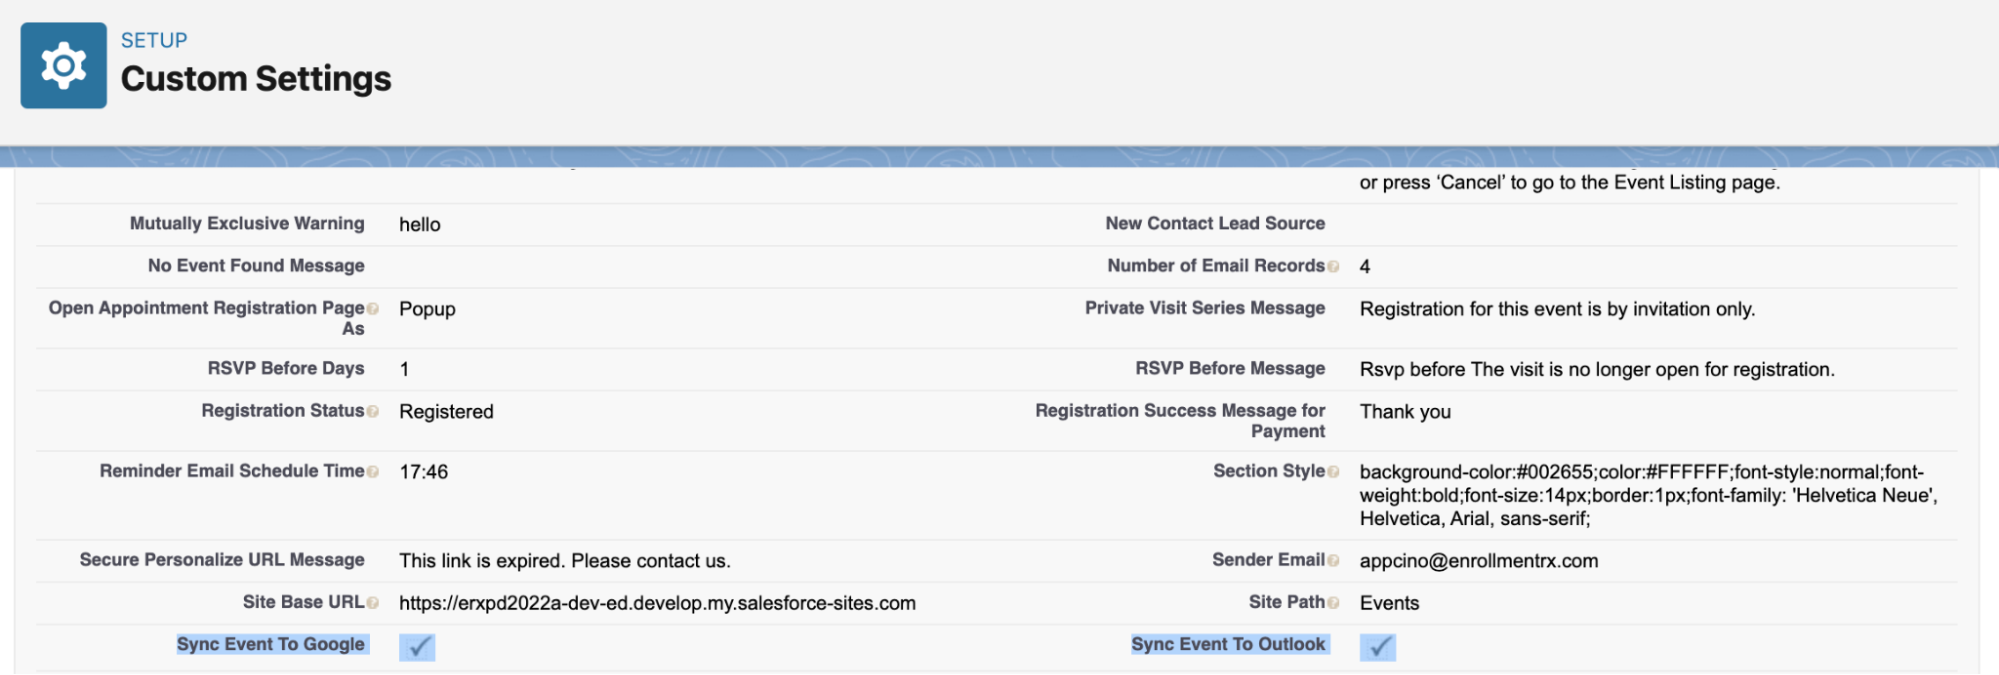Click help icon by Open Appointment Registration Page
The width and height of the screenshot is (1999, 675).
tap(373, 309)
